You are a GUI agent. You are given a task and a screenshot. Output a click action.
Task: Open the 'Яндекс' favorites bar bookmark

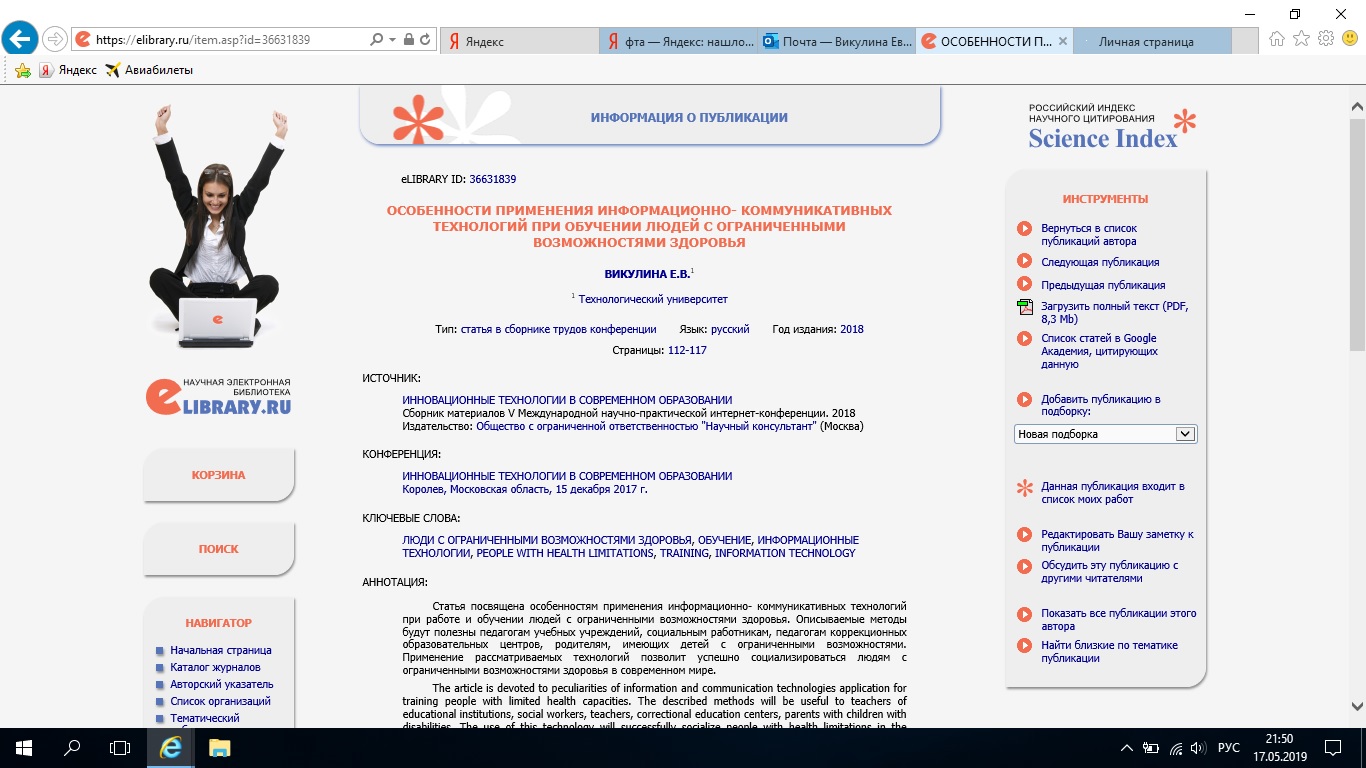tap(69, 70)
